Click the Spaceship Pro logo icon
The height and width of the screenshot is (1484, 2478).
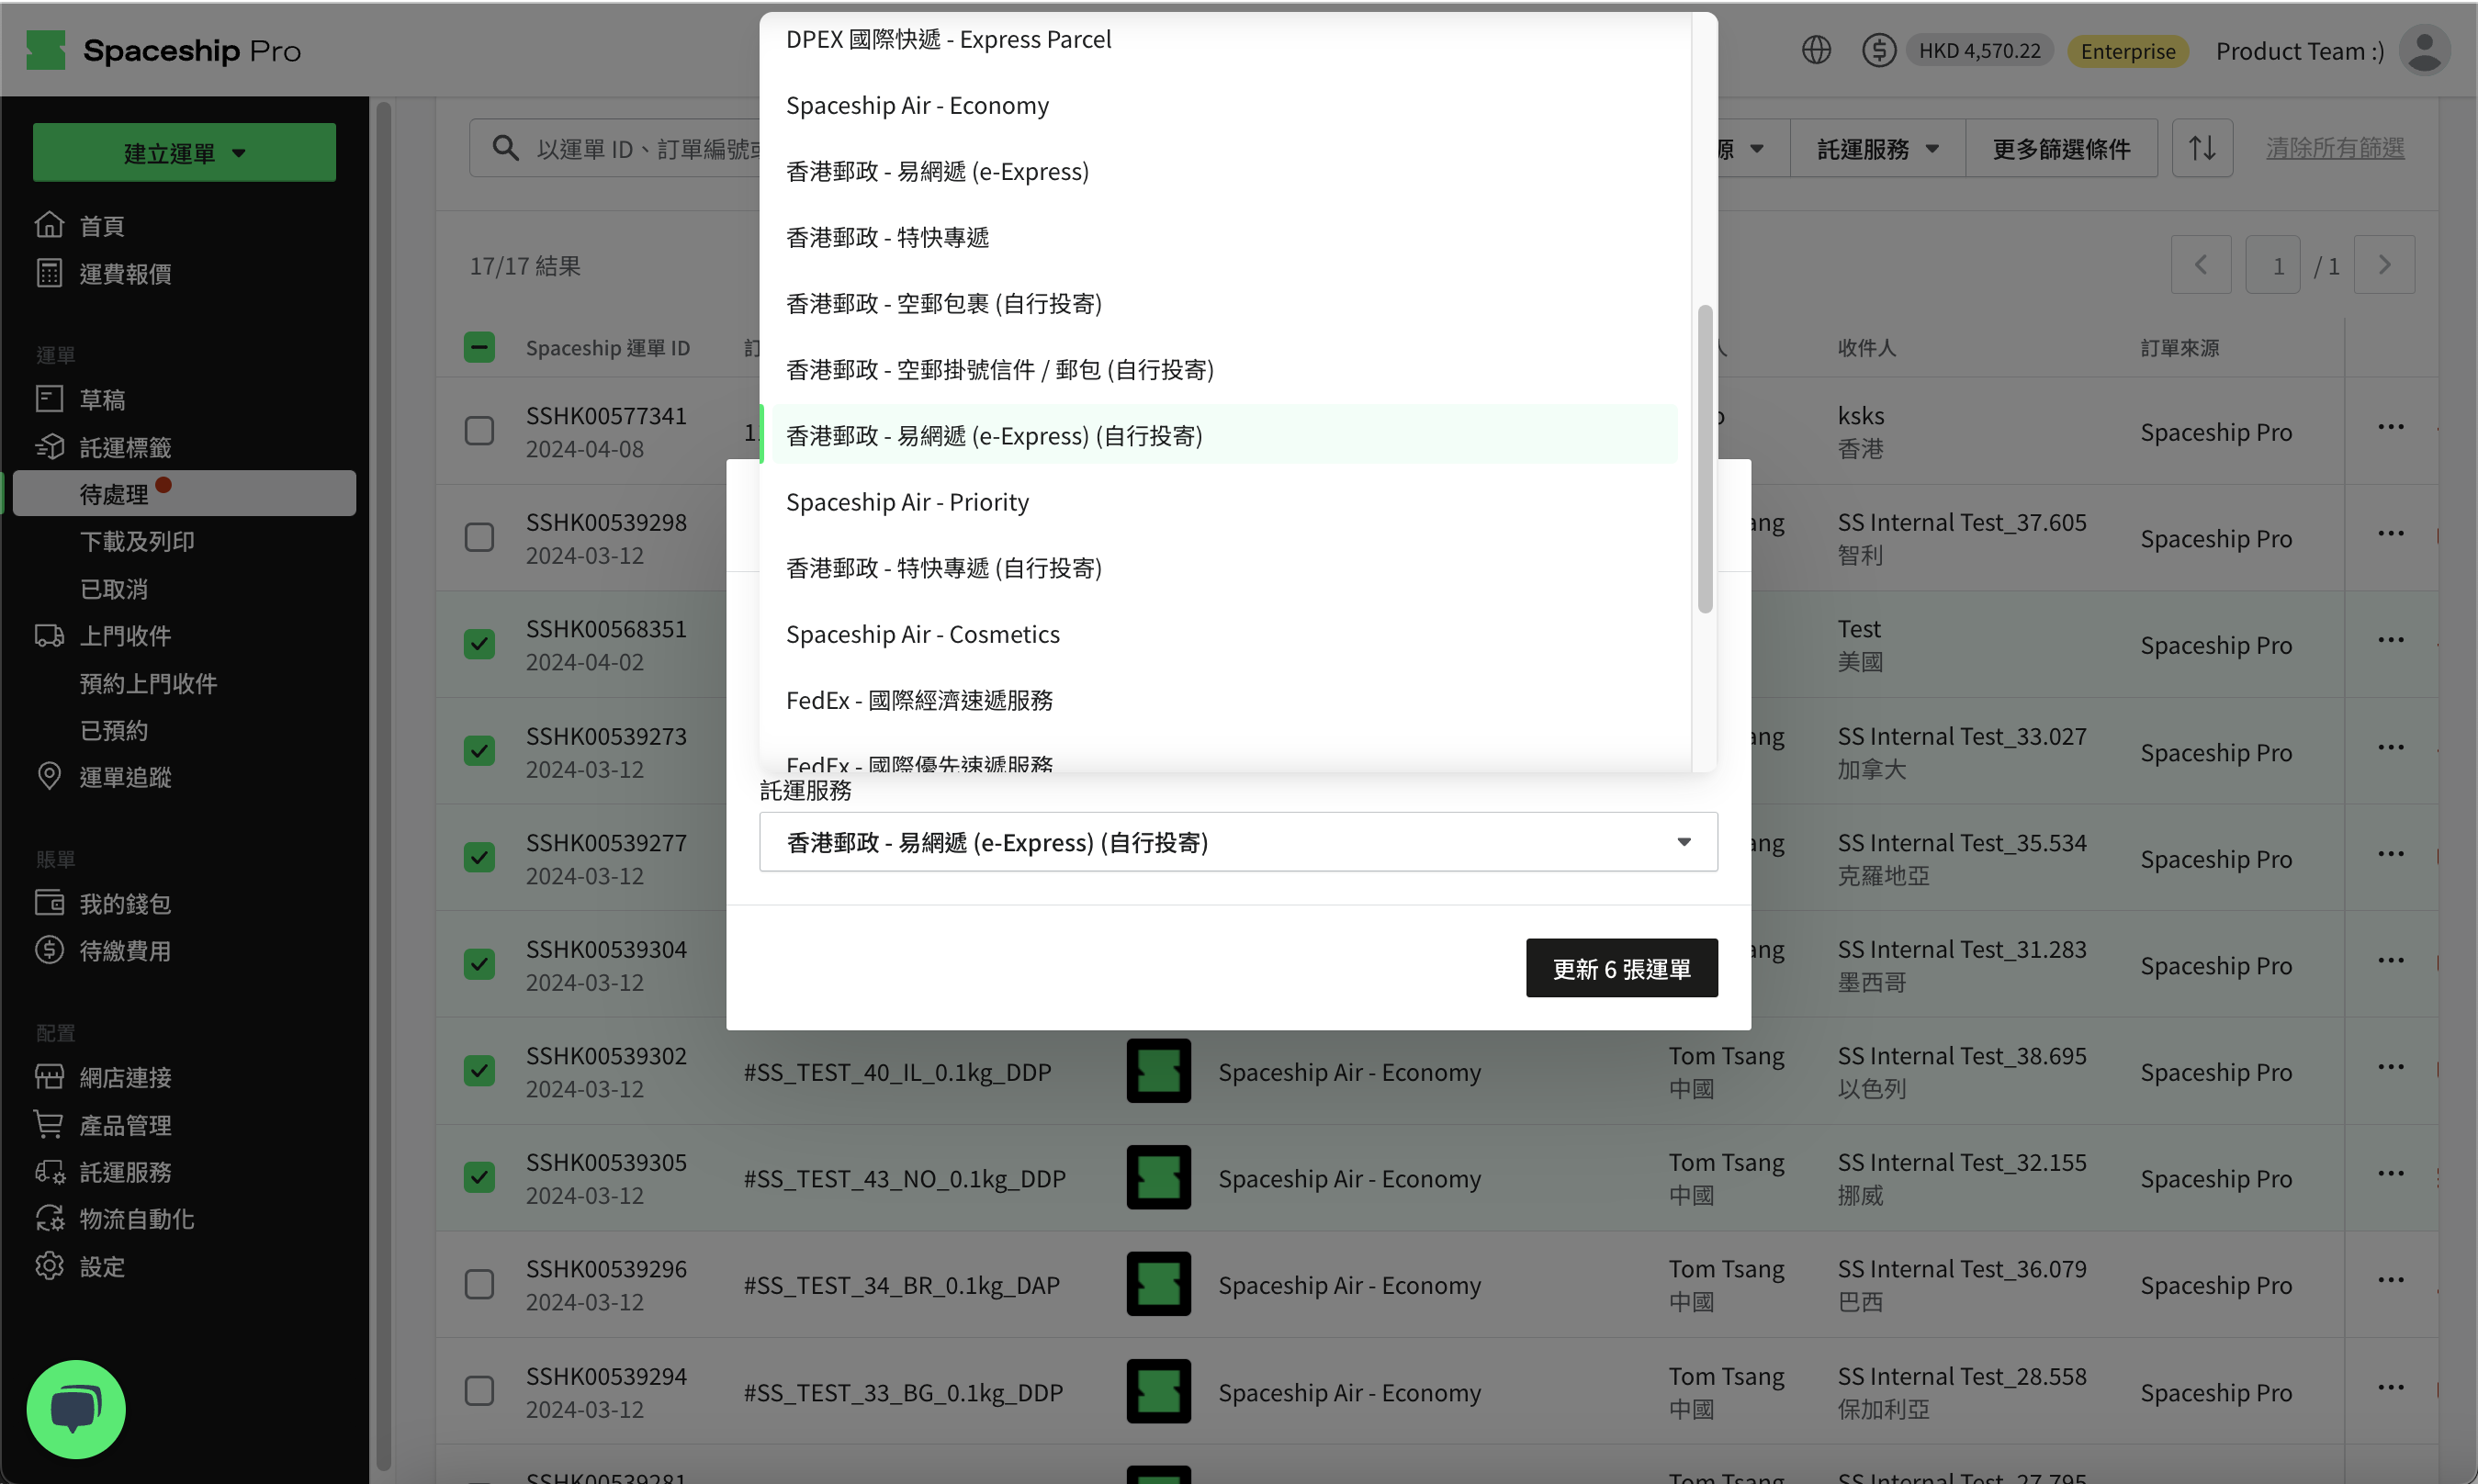point(46,50)
